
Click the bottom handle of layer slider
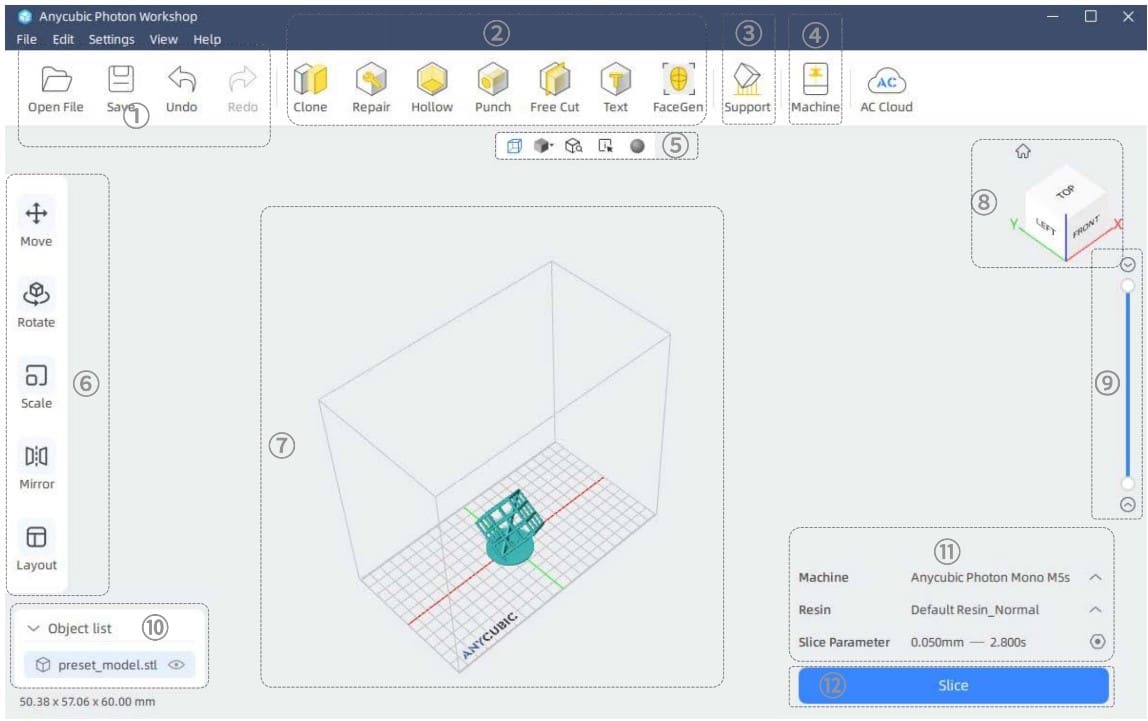pos(1128,483)
